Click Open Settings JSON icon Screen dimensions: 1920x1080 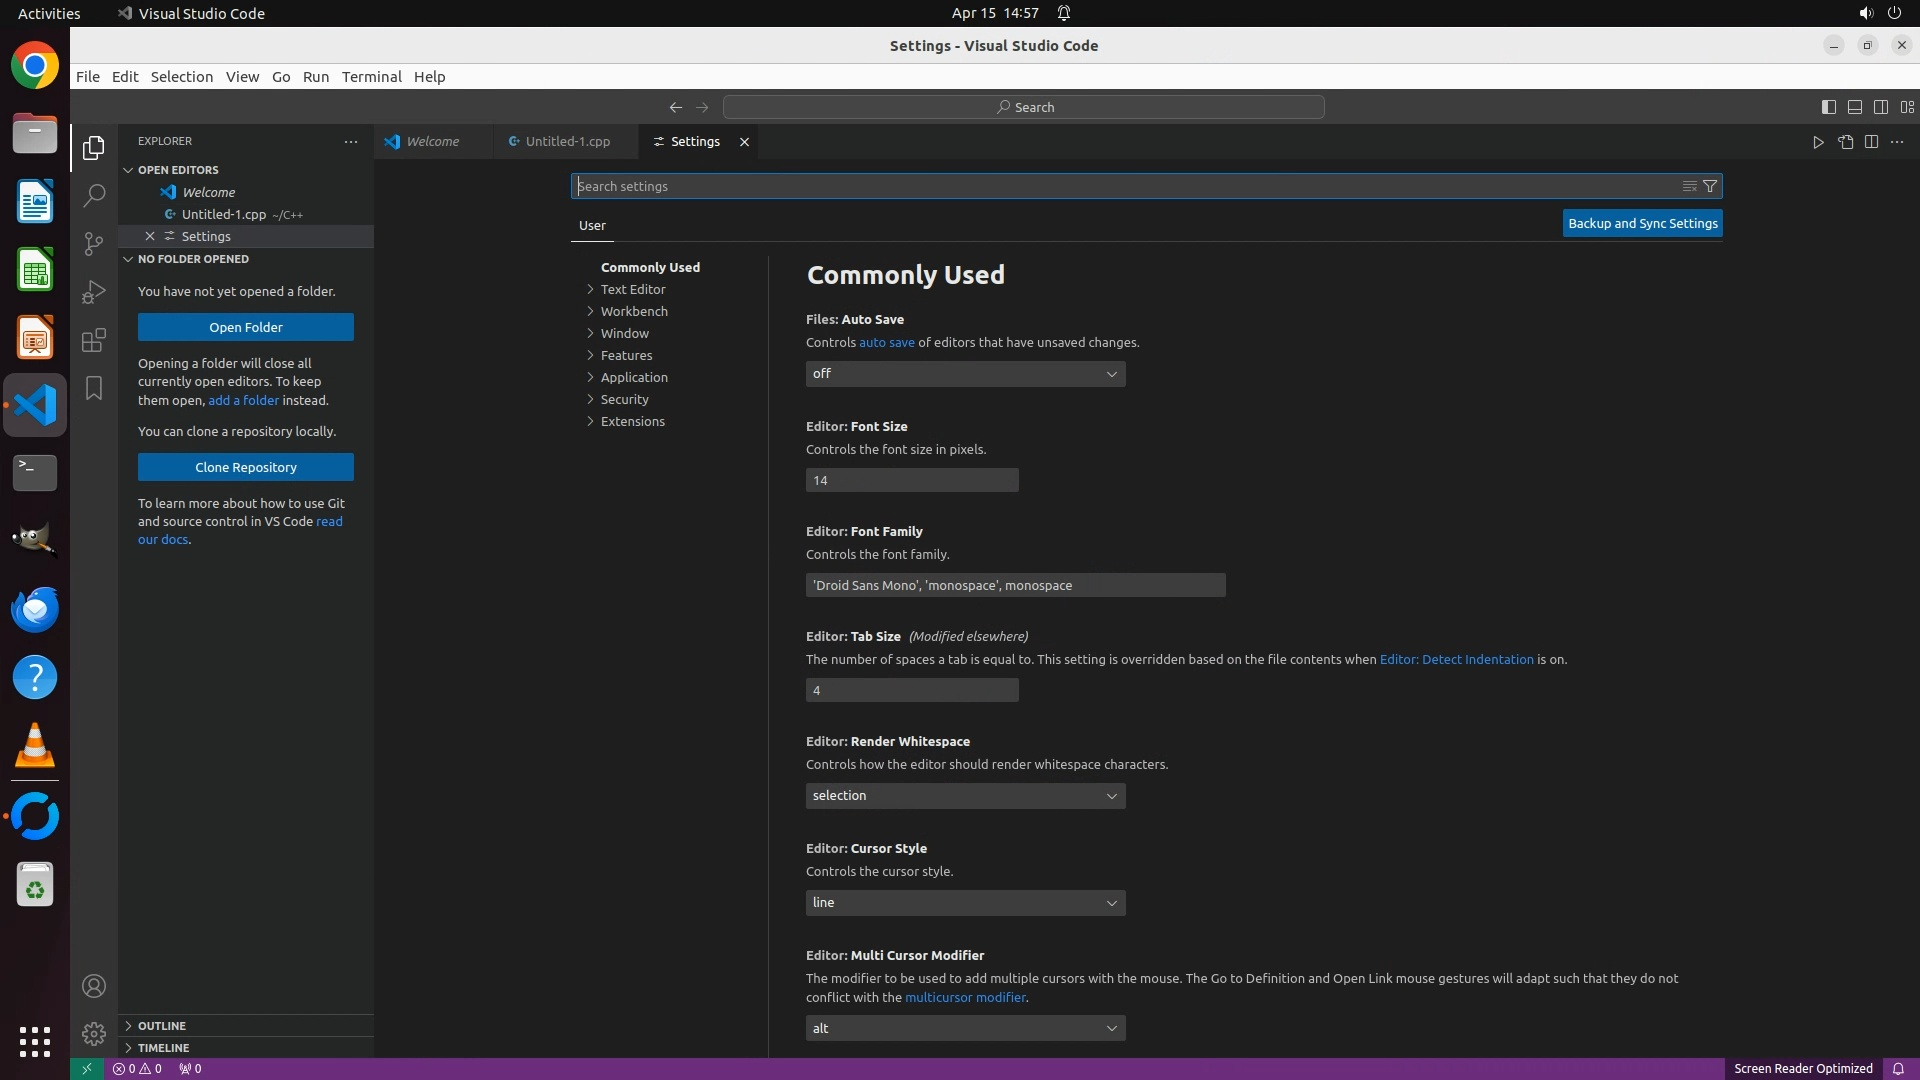tap(1845, 142)
